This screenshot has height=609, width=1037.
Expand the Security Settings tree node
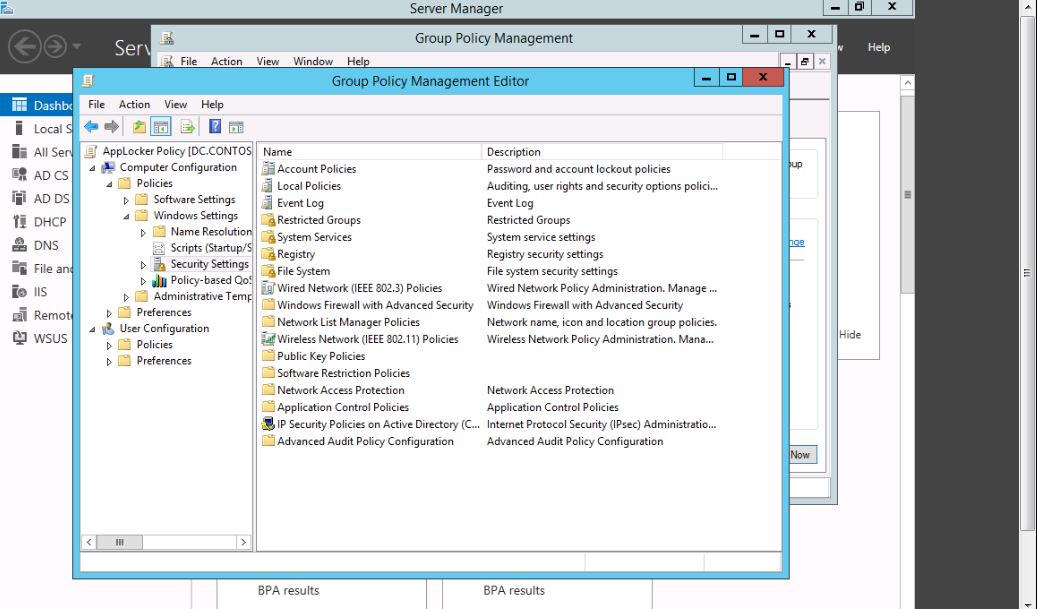(x=143, y=264)
